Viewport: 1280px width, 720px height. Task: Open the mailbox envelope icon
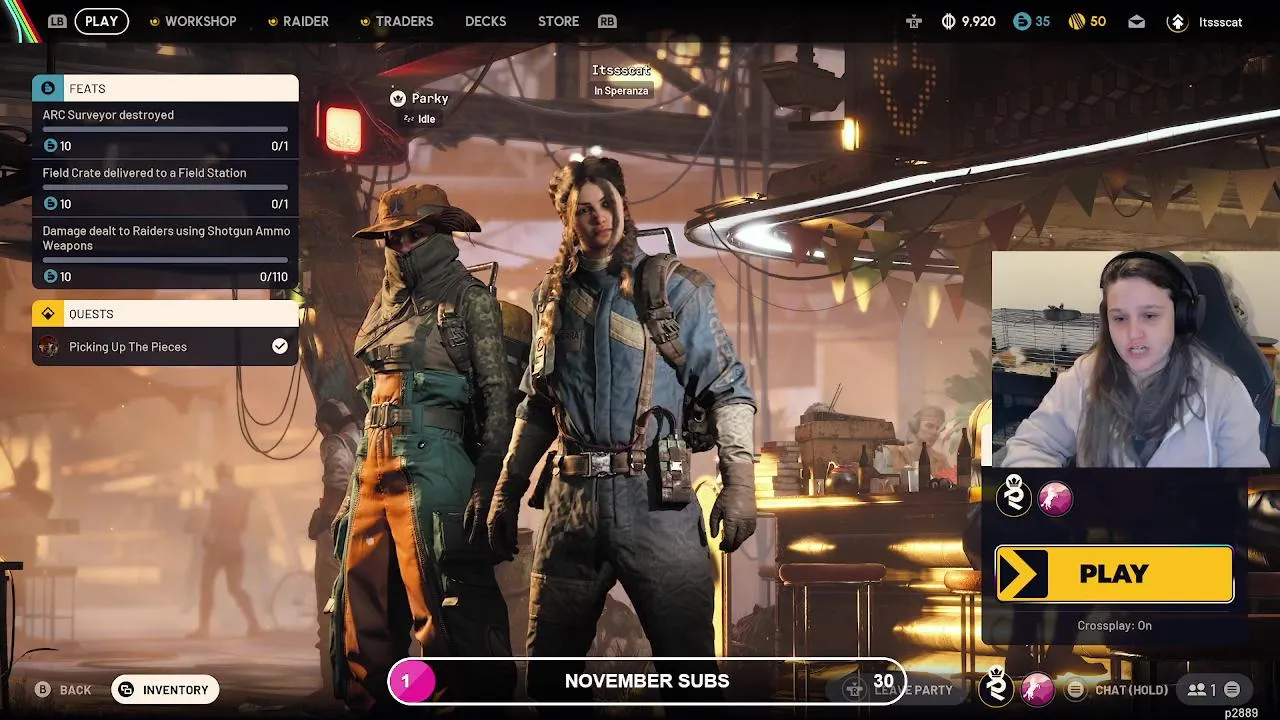(1136, 21)
